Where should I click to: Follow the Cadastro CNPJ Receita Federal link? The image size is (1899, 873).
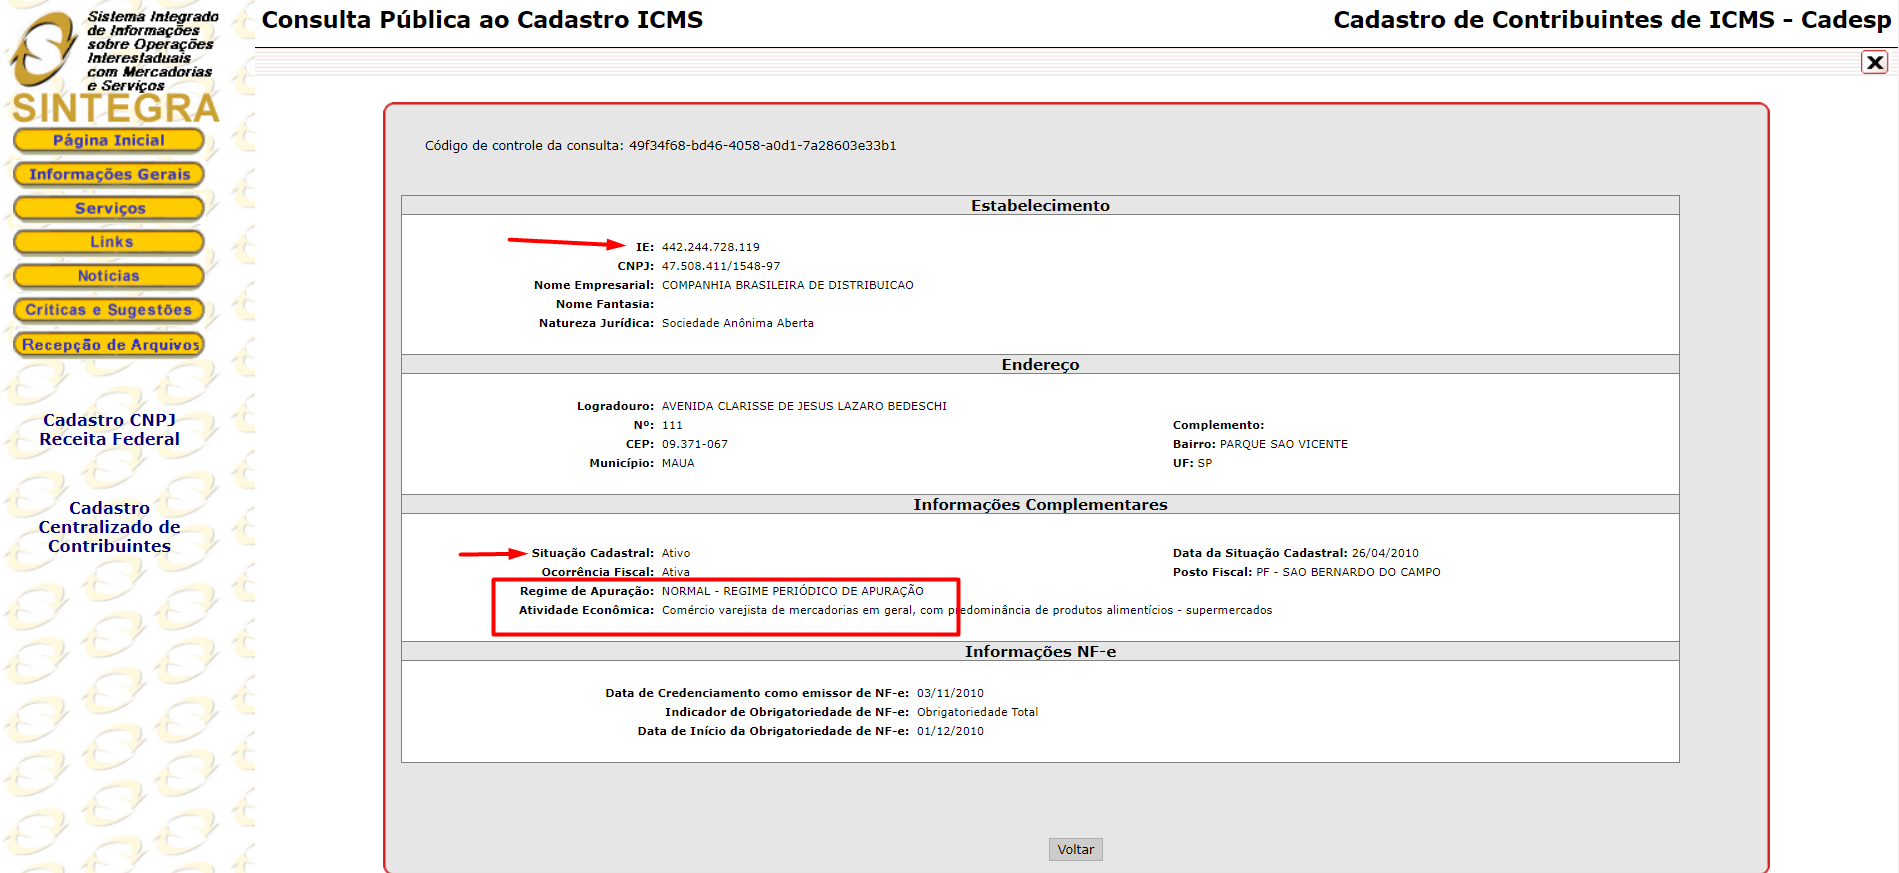(x=109, y=430)
